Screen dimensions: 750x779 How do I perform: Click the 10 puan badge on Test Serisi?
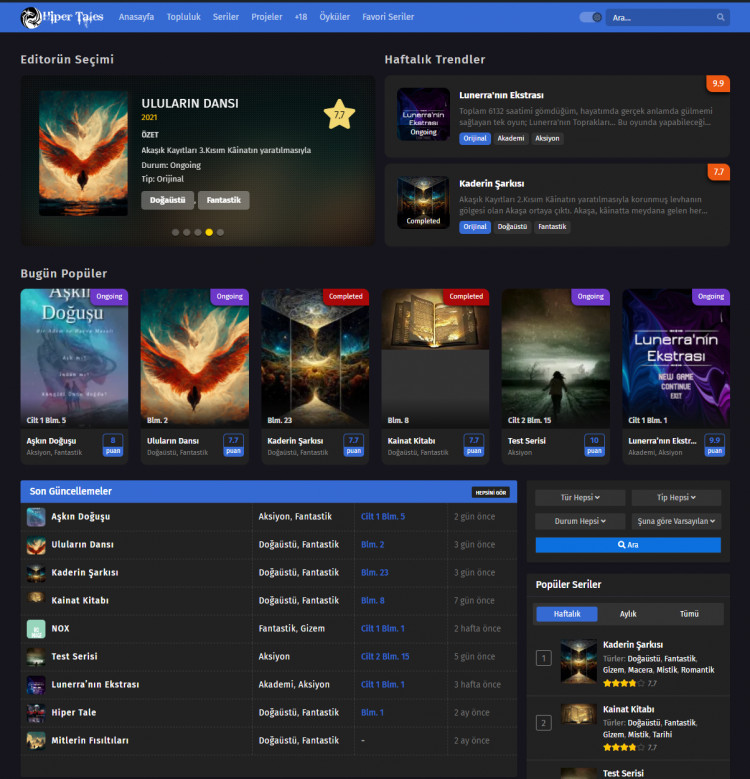(594, 445)
